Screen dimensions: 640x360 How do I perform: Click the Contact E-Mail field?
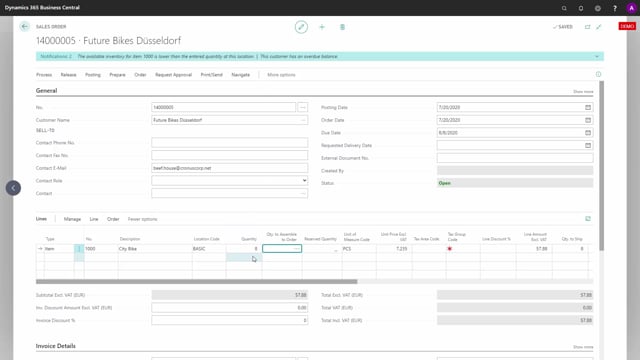pos(229,168)
